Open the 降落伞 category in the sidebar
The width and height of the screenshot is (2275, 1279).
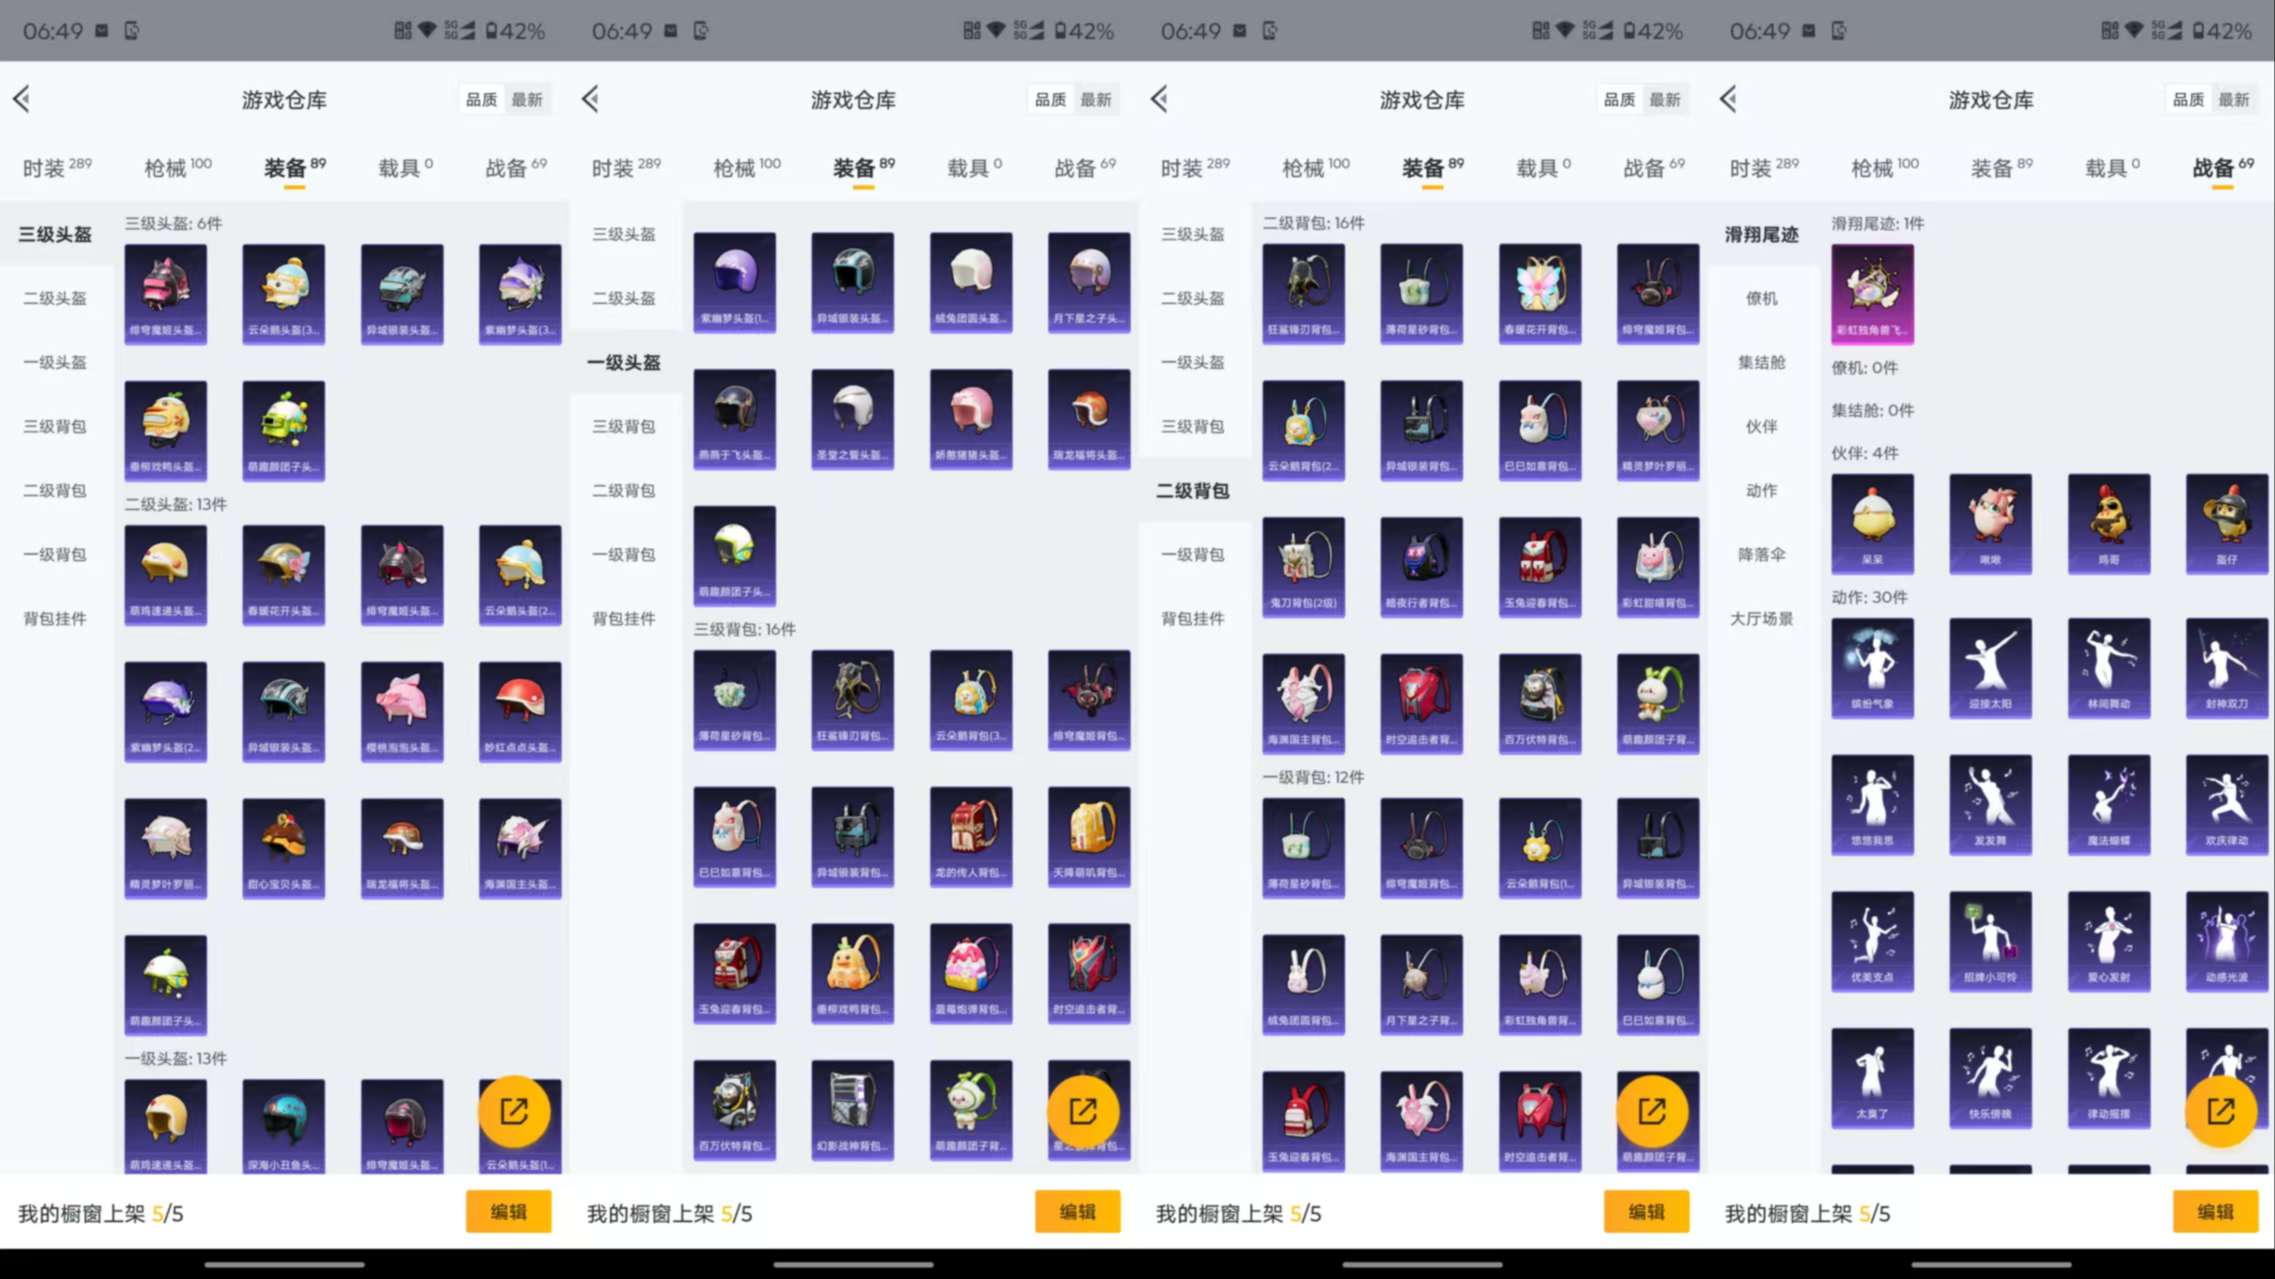pos(1762,555)
